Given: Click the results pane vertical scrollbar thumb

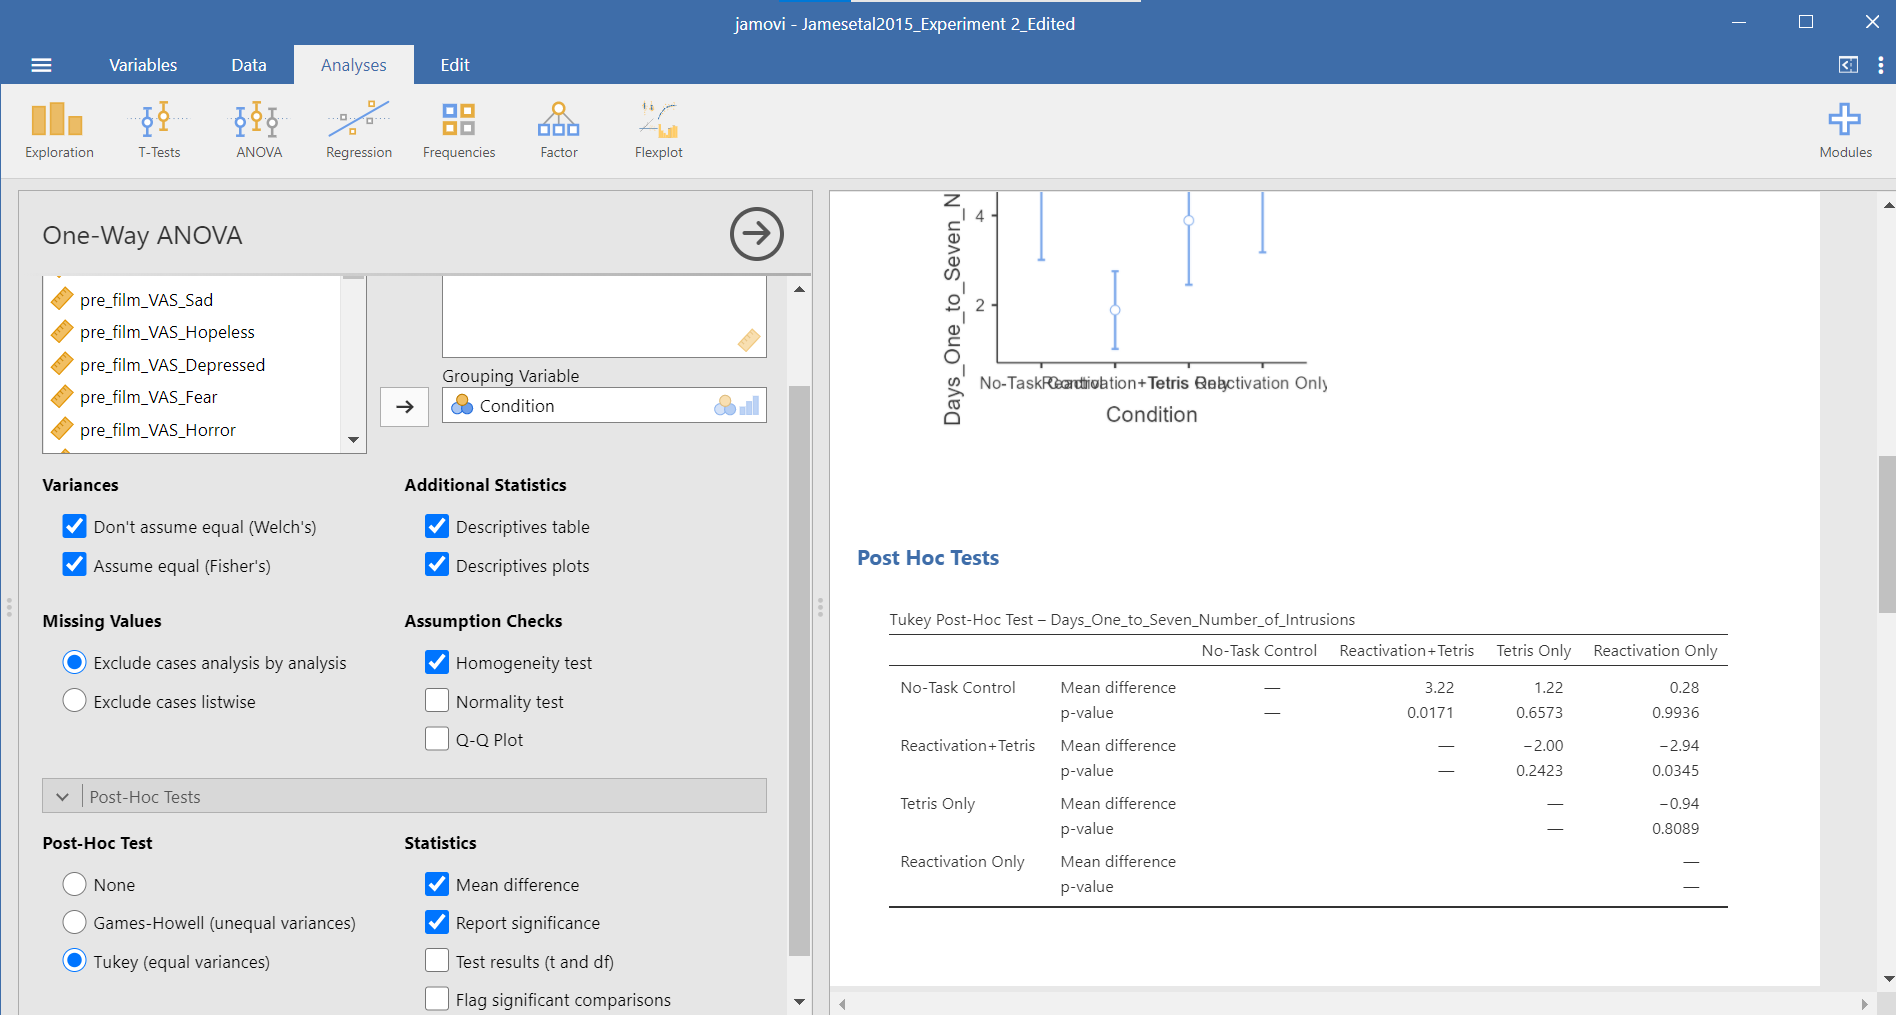Looking at the screenshot, I should tap(1887, 533).
